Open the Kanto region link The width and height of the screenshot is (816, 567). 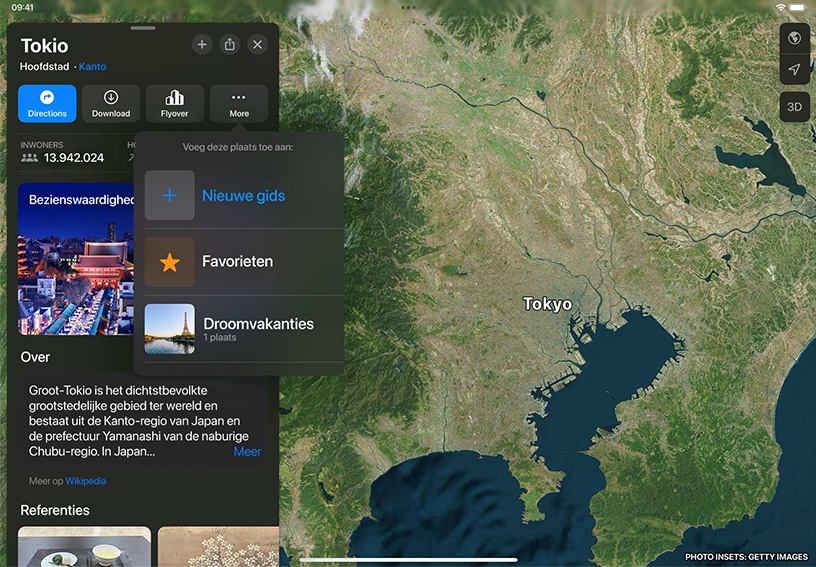pos(93,67)
